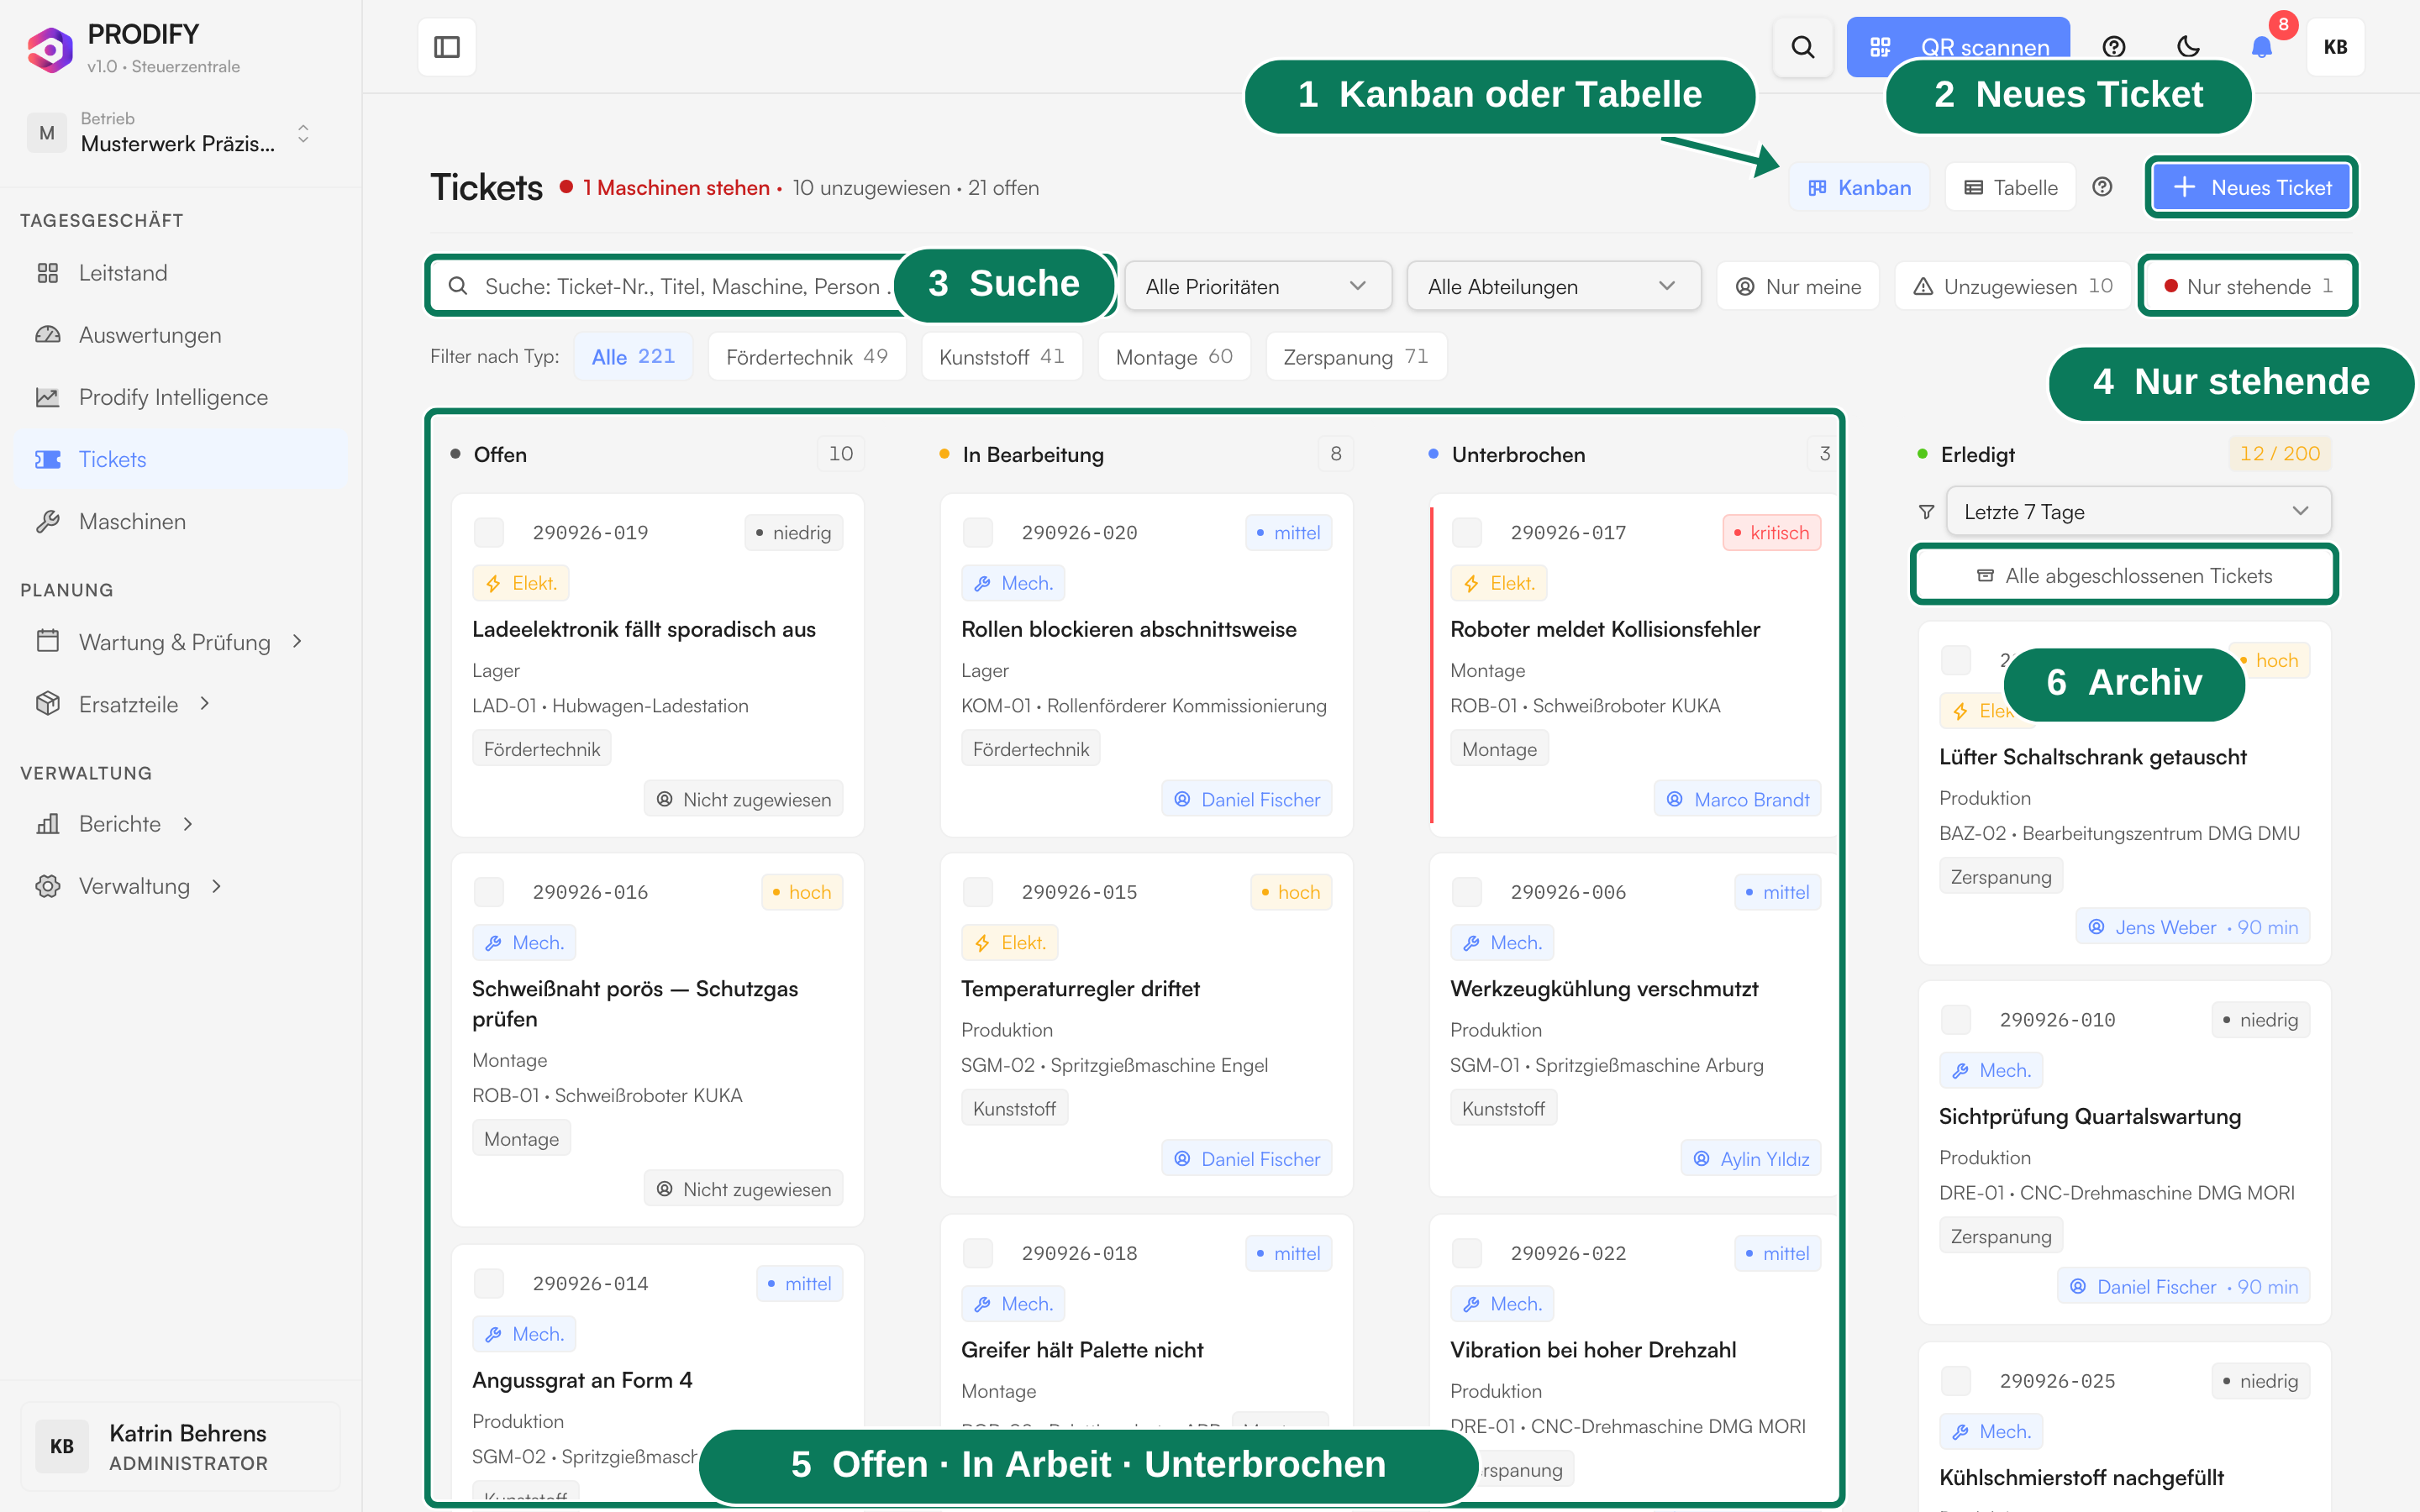
Task: Open the Letzte 7 Tage dropdown
Action: point(2138,512)
